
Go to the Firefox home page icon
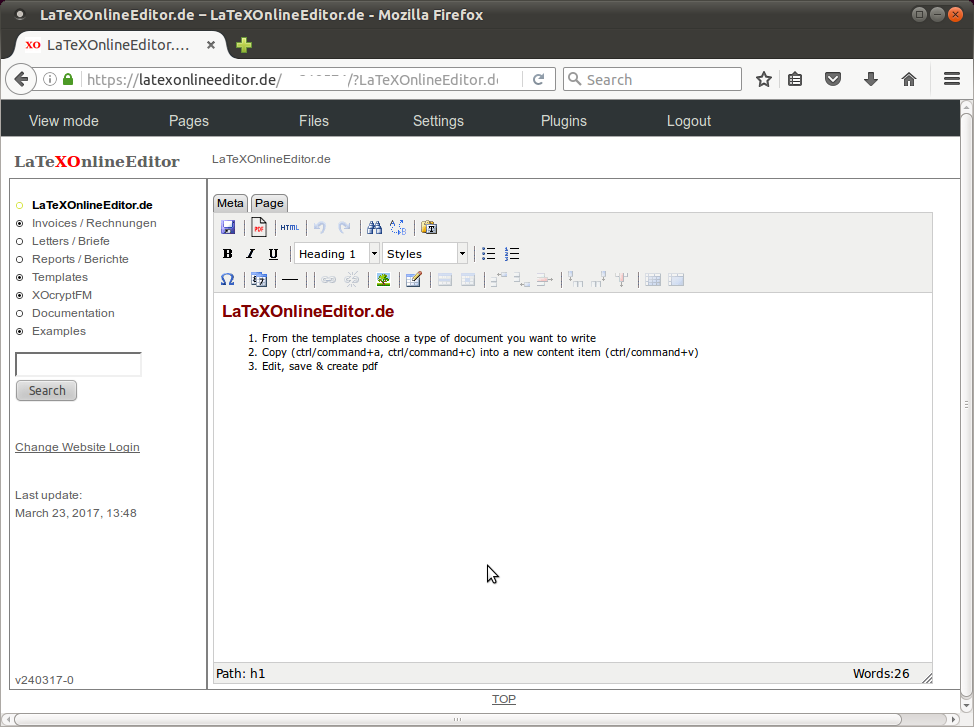tap(909, 80)
